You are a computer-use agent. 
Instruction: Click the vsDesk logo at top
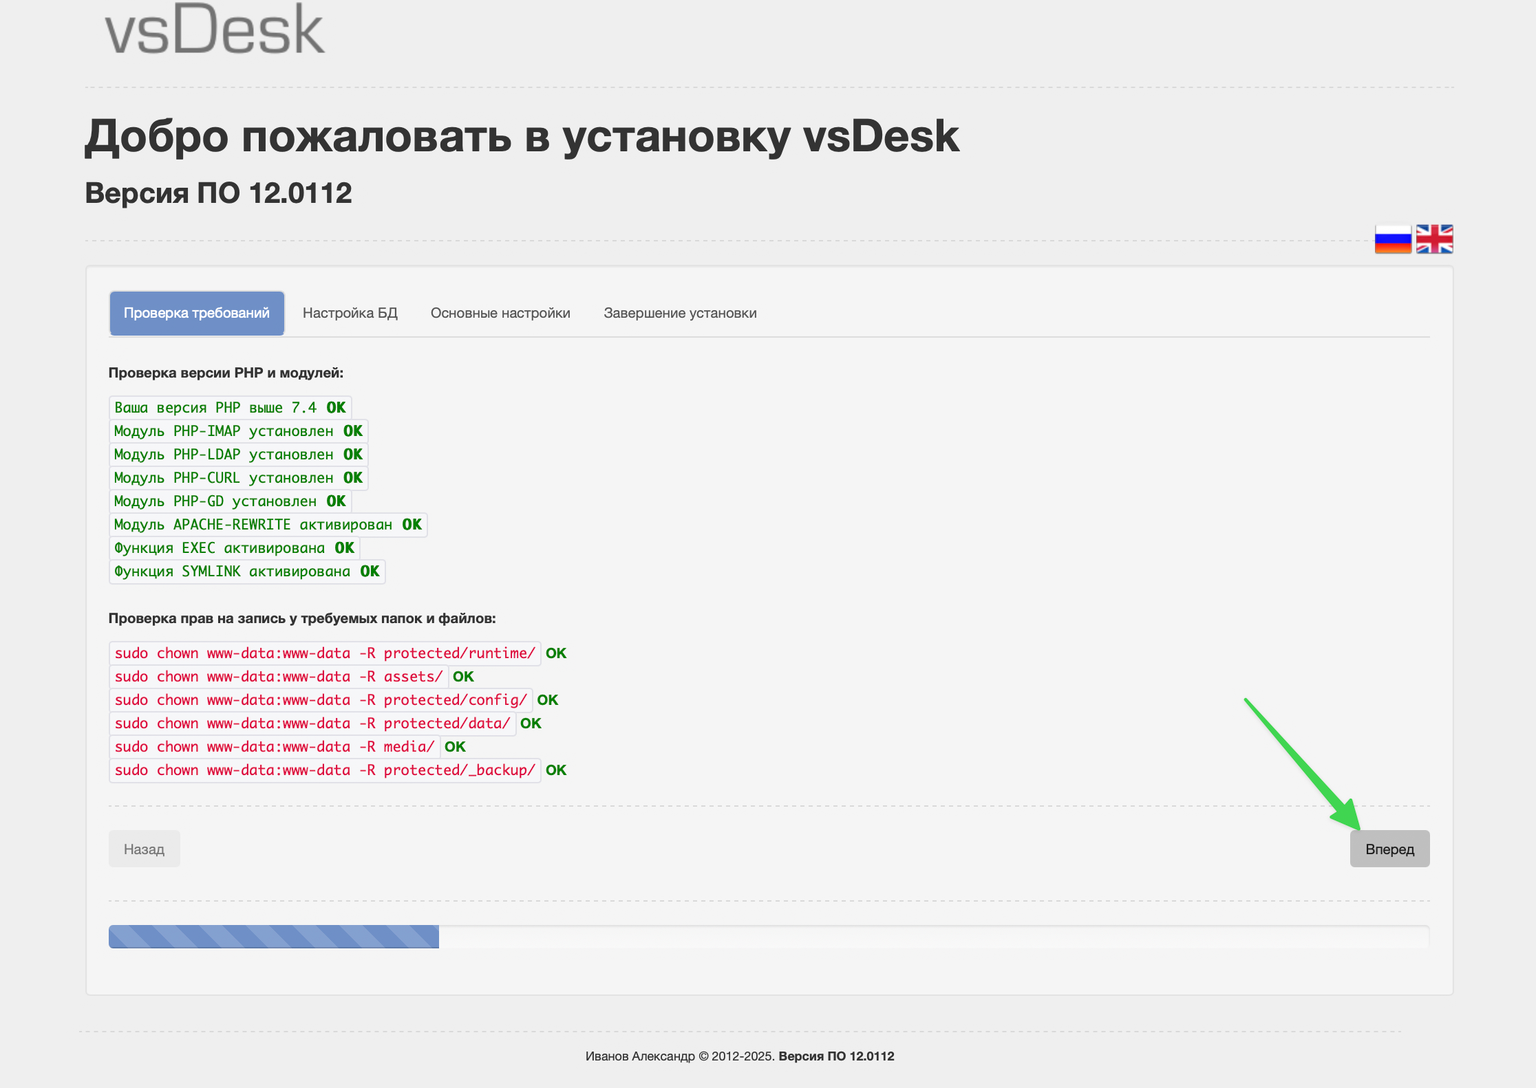click(x=215, y=30)
